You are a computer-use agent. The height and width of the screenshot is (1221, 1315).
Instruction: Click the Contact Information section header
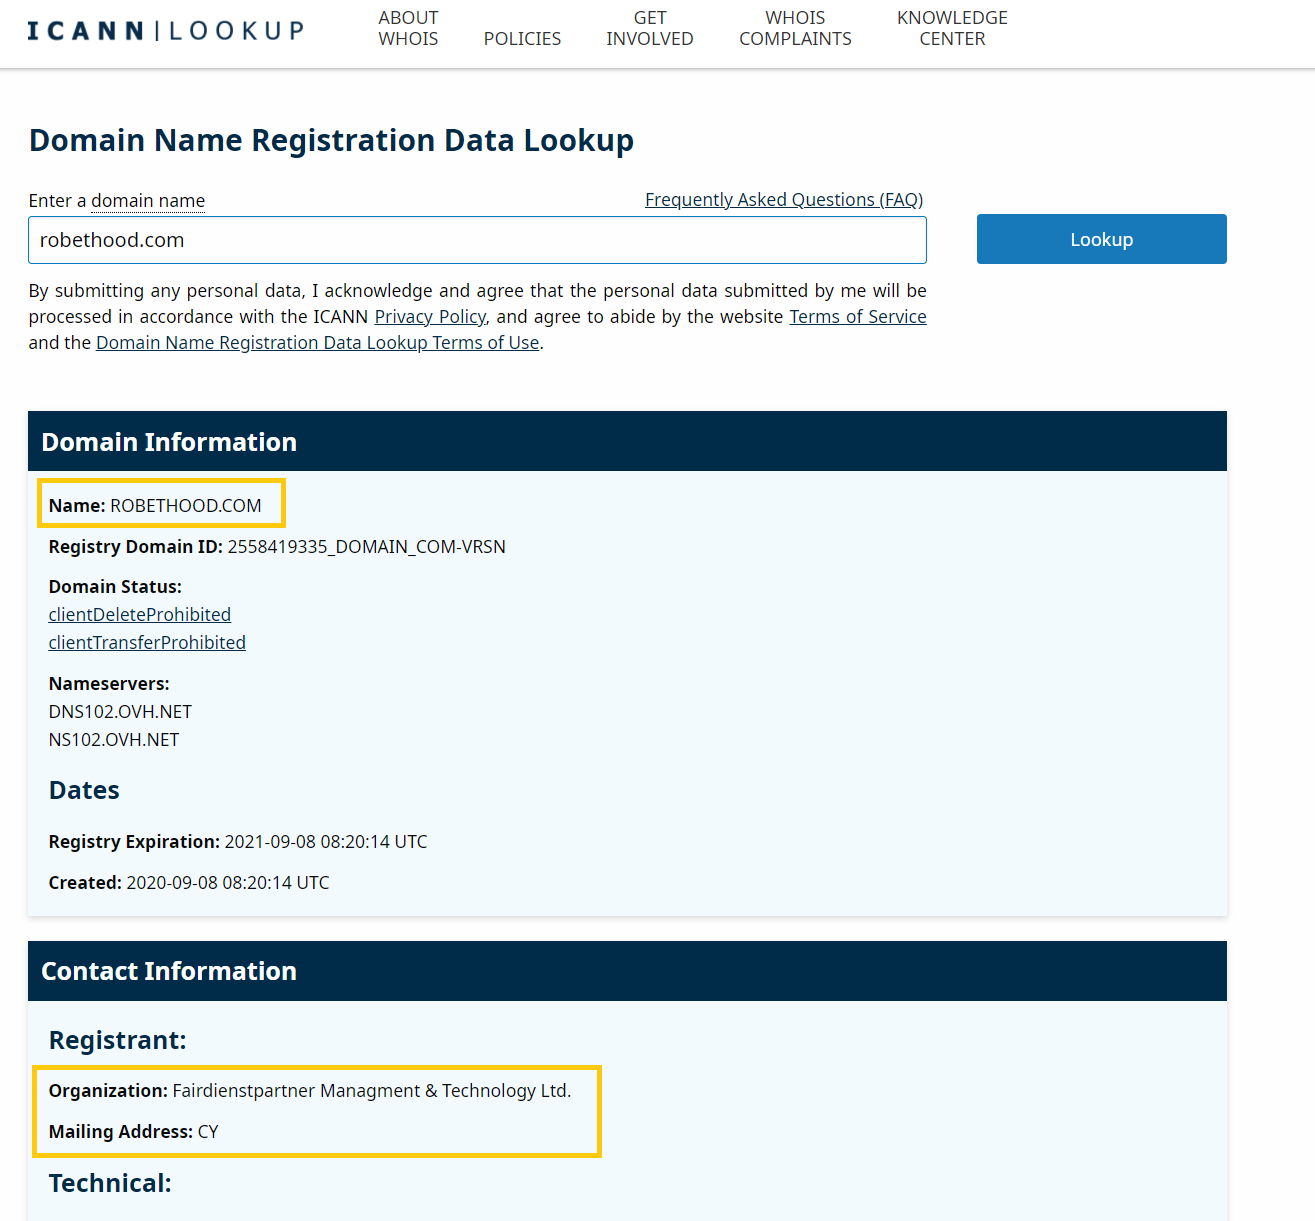(x=627, y=970)
